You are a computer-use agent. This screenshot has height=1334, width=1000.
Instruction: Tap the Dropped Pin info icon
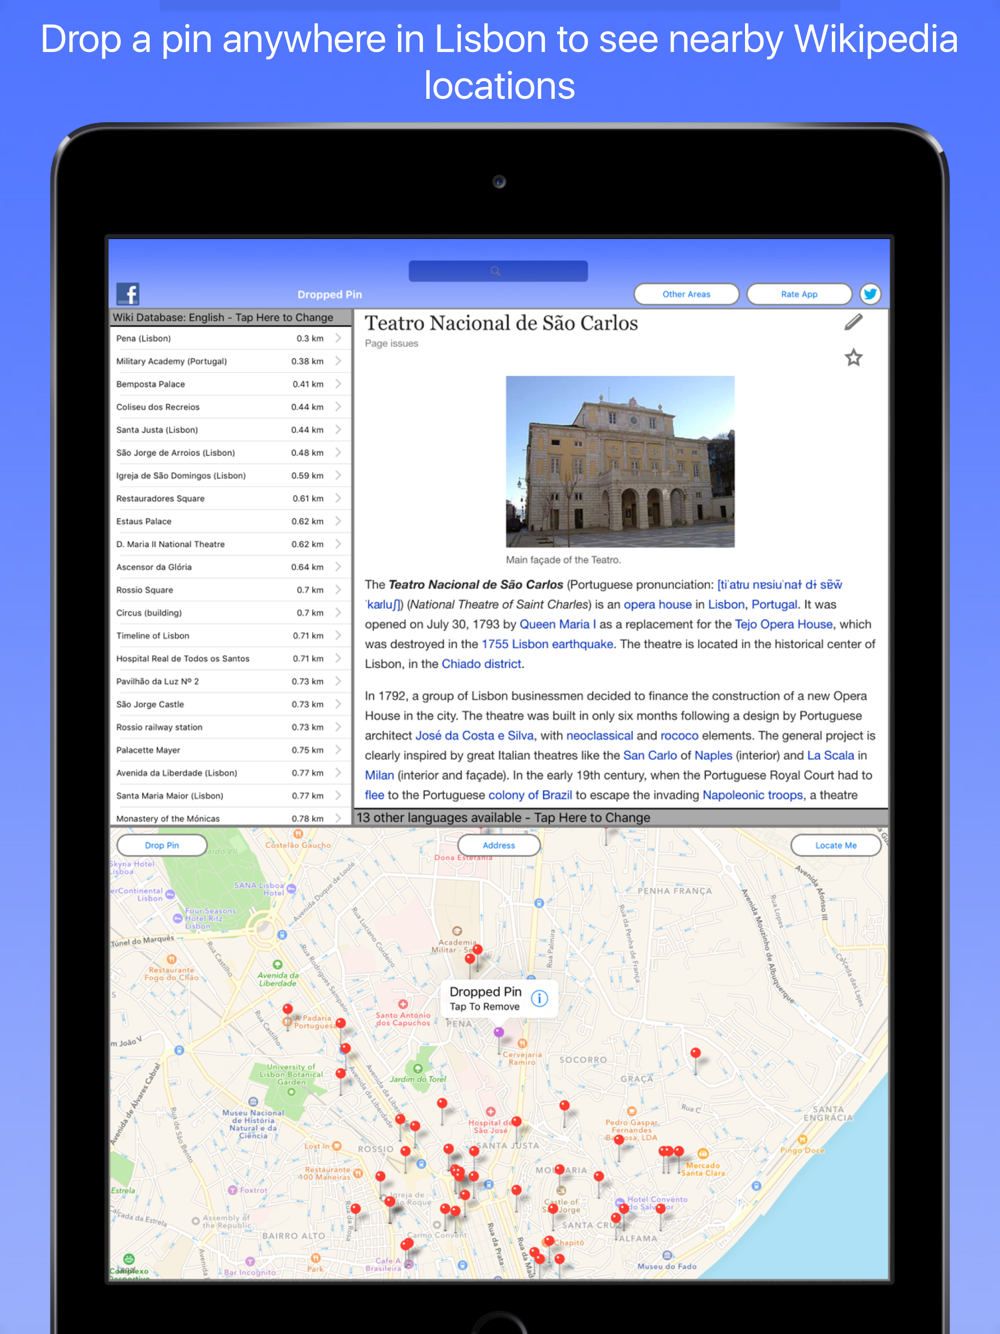(x=539, y=998)
